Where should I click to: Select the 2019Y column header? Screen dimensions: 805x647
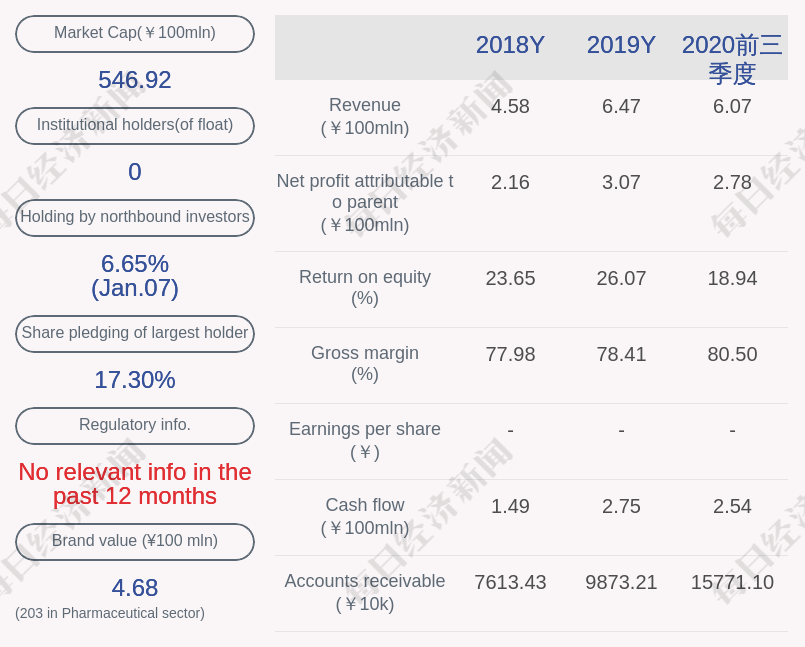621,45
